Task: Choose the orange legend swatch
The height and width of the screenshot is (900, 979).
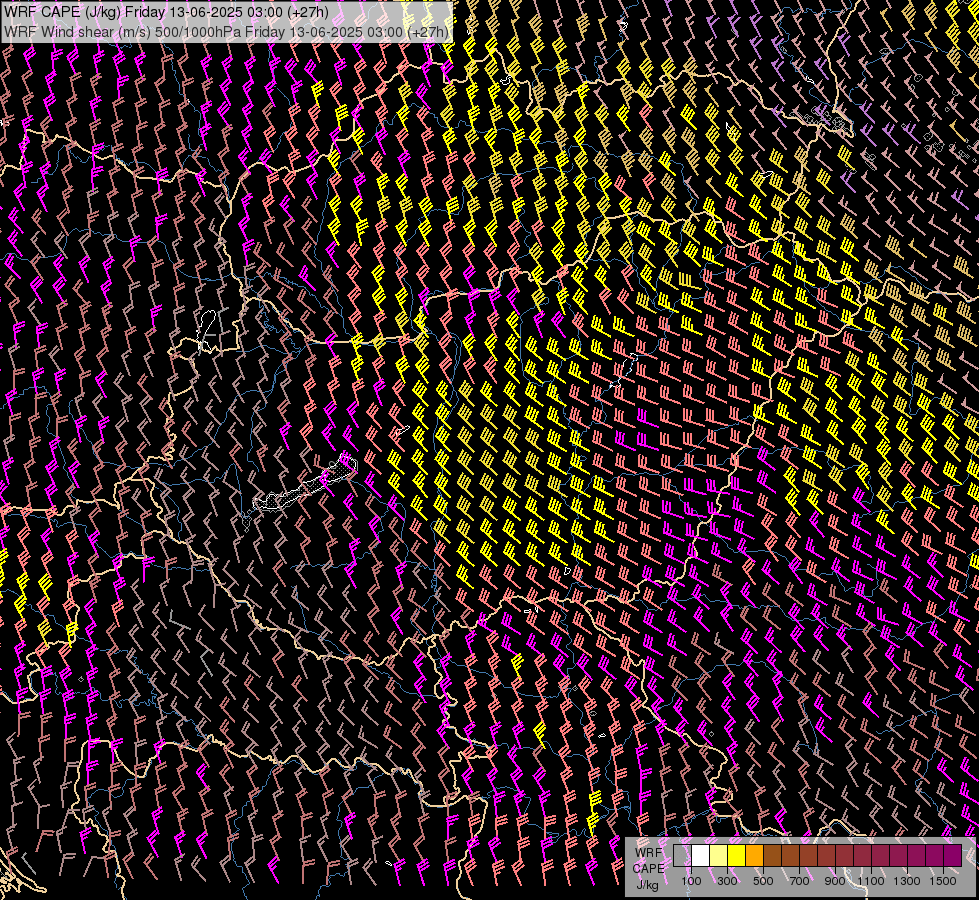Action: point(754,856)
